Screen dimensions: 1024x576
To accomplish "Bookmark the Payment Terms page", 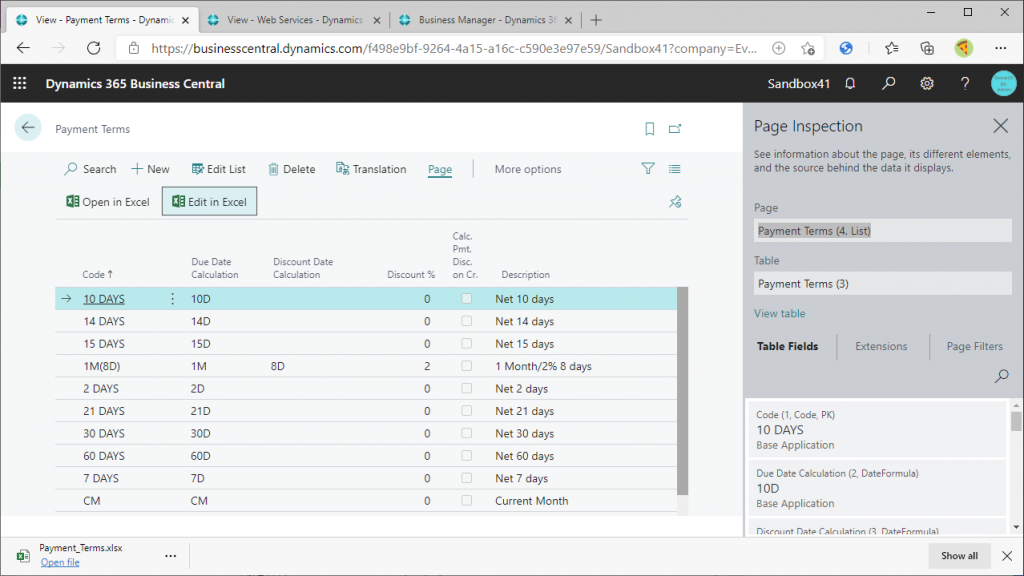I will (x=649, y=129).
